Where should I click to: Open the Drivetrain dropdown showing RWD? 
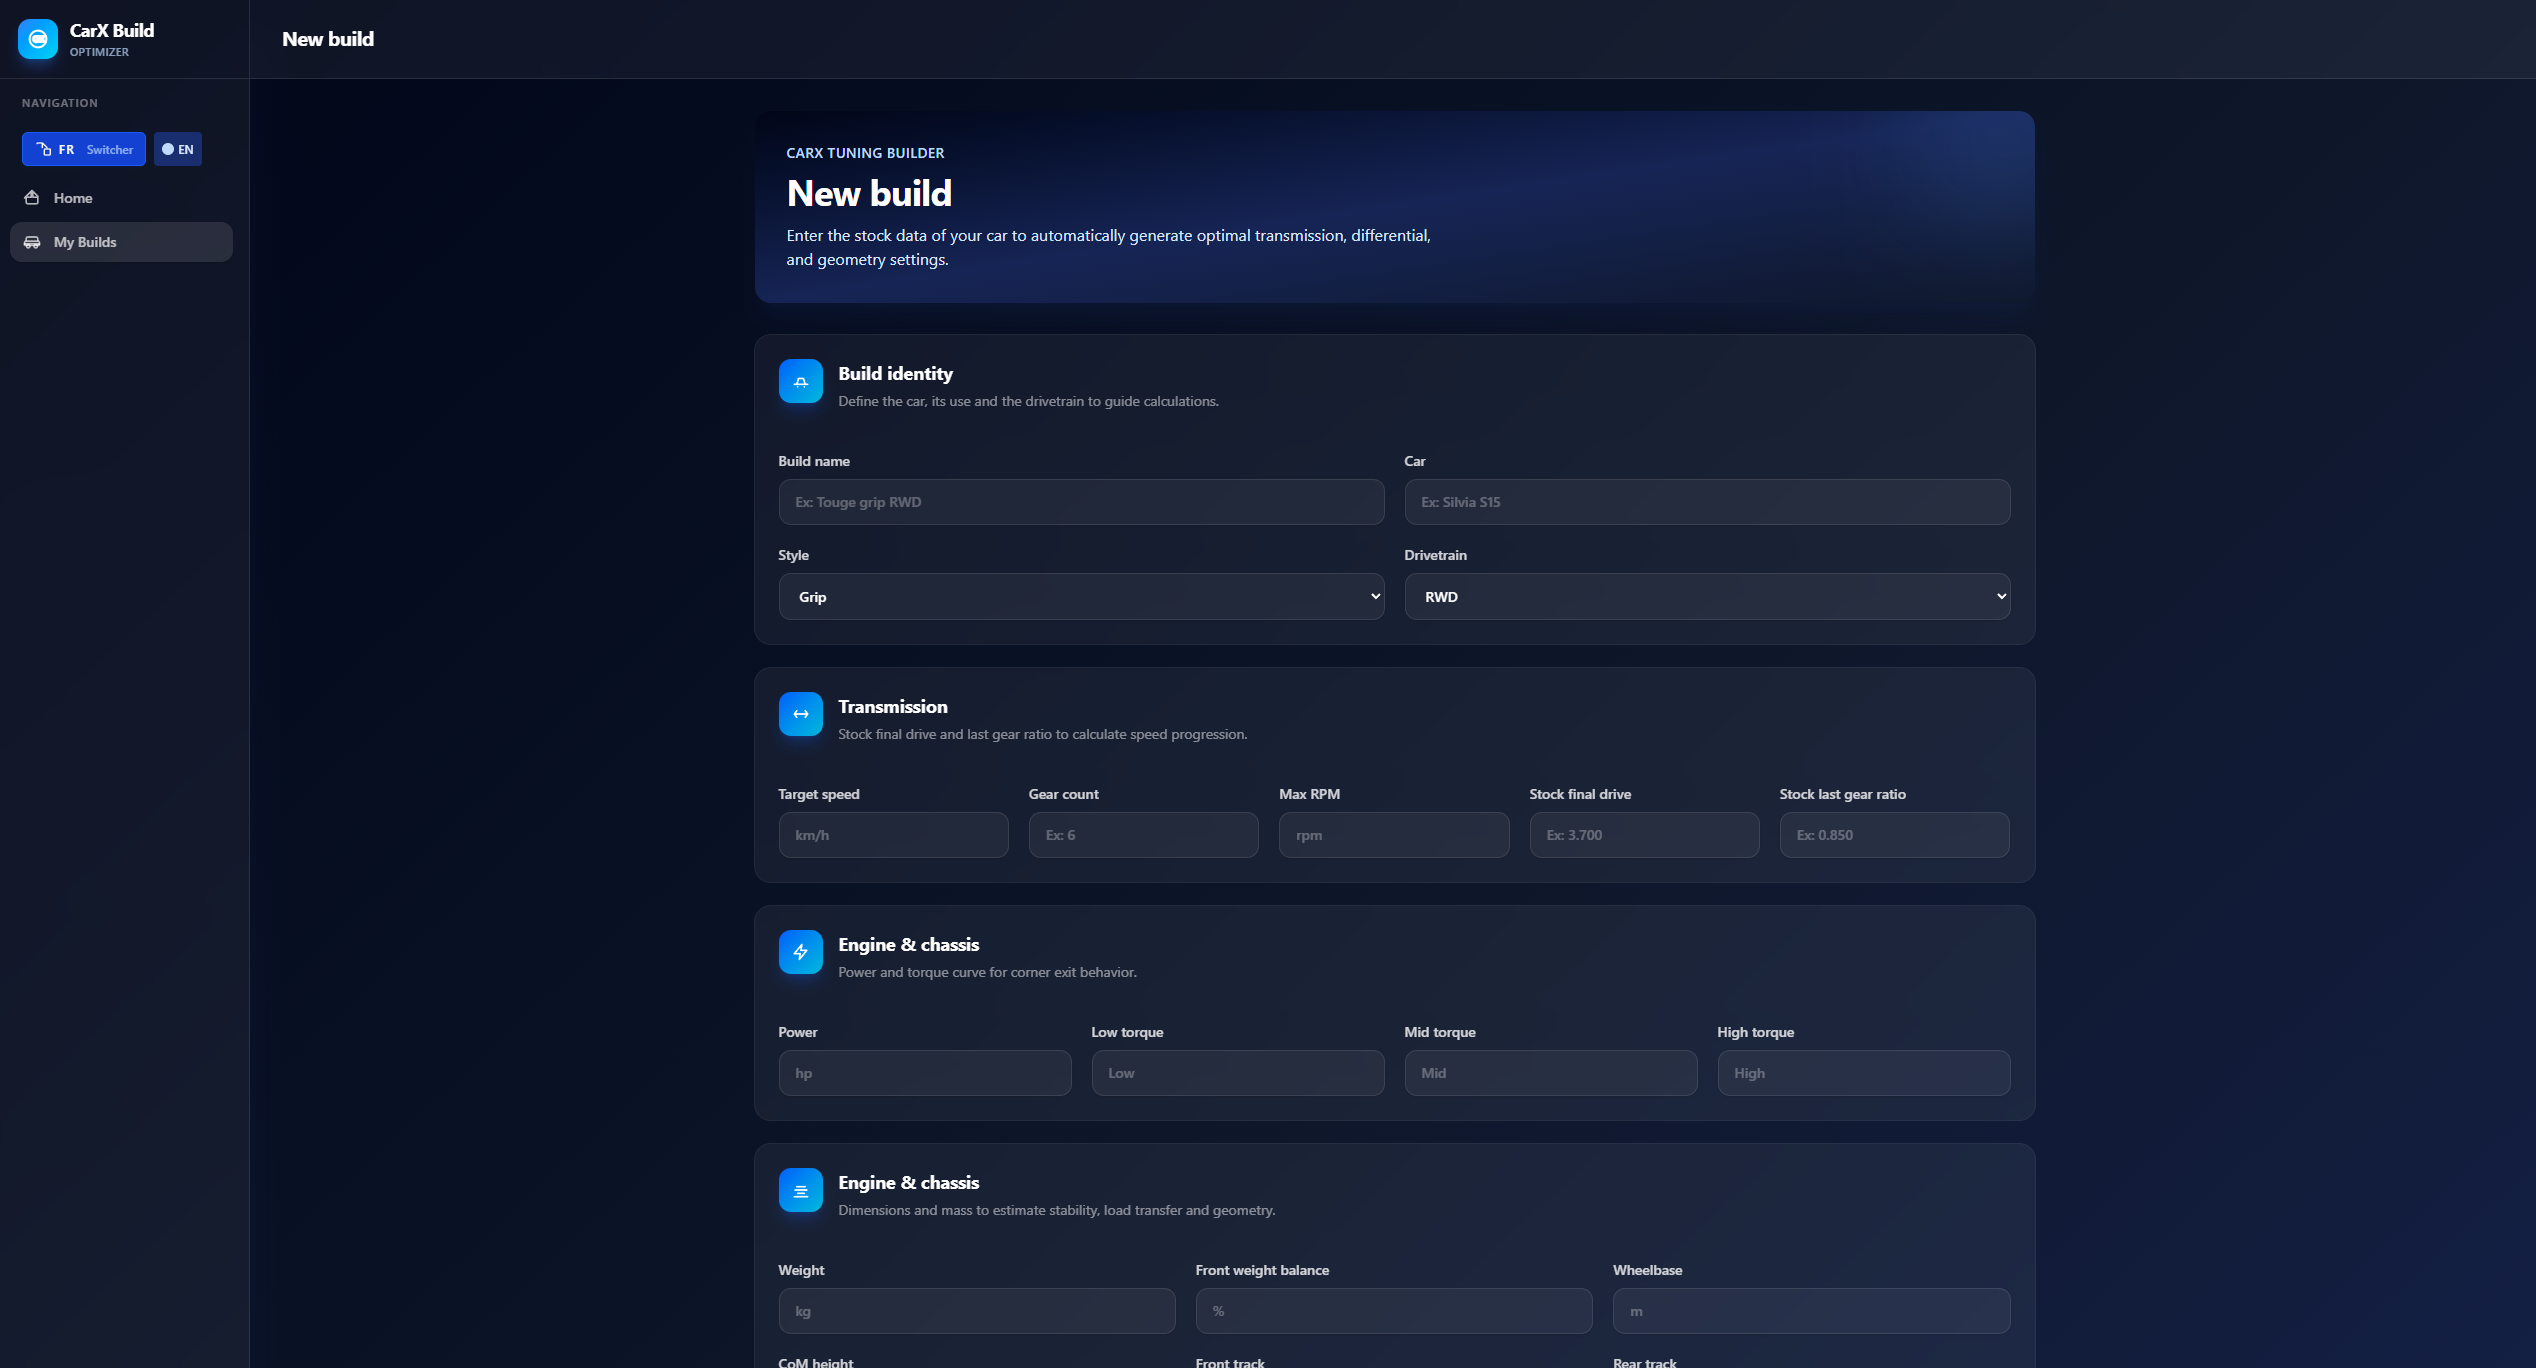(x=1707, y=596)
